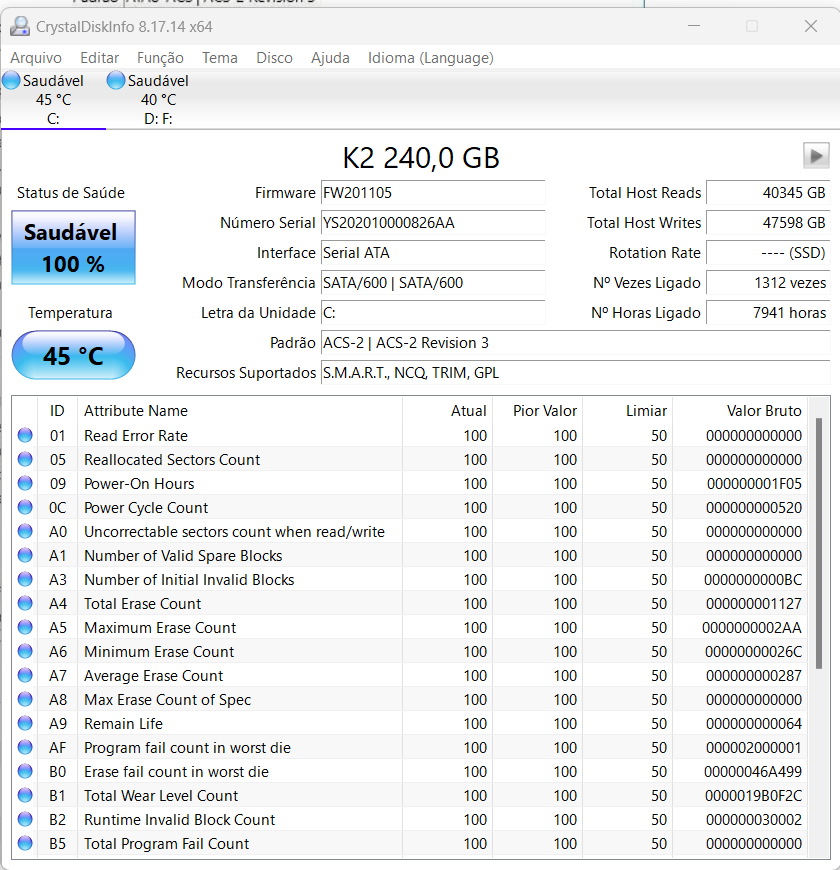Open the Disco menu
The width and height of the screenshot is (840, 870).
274,58
